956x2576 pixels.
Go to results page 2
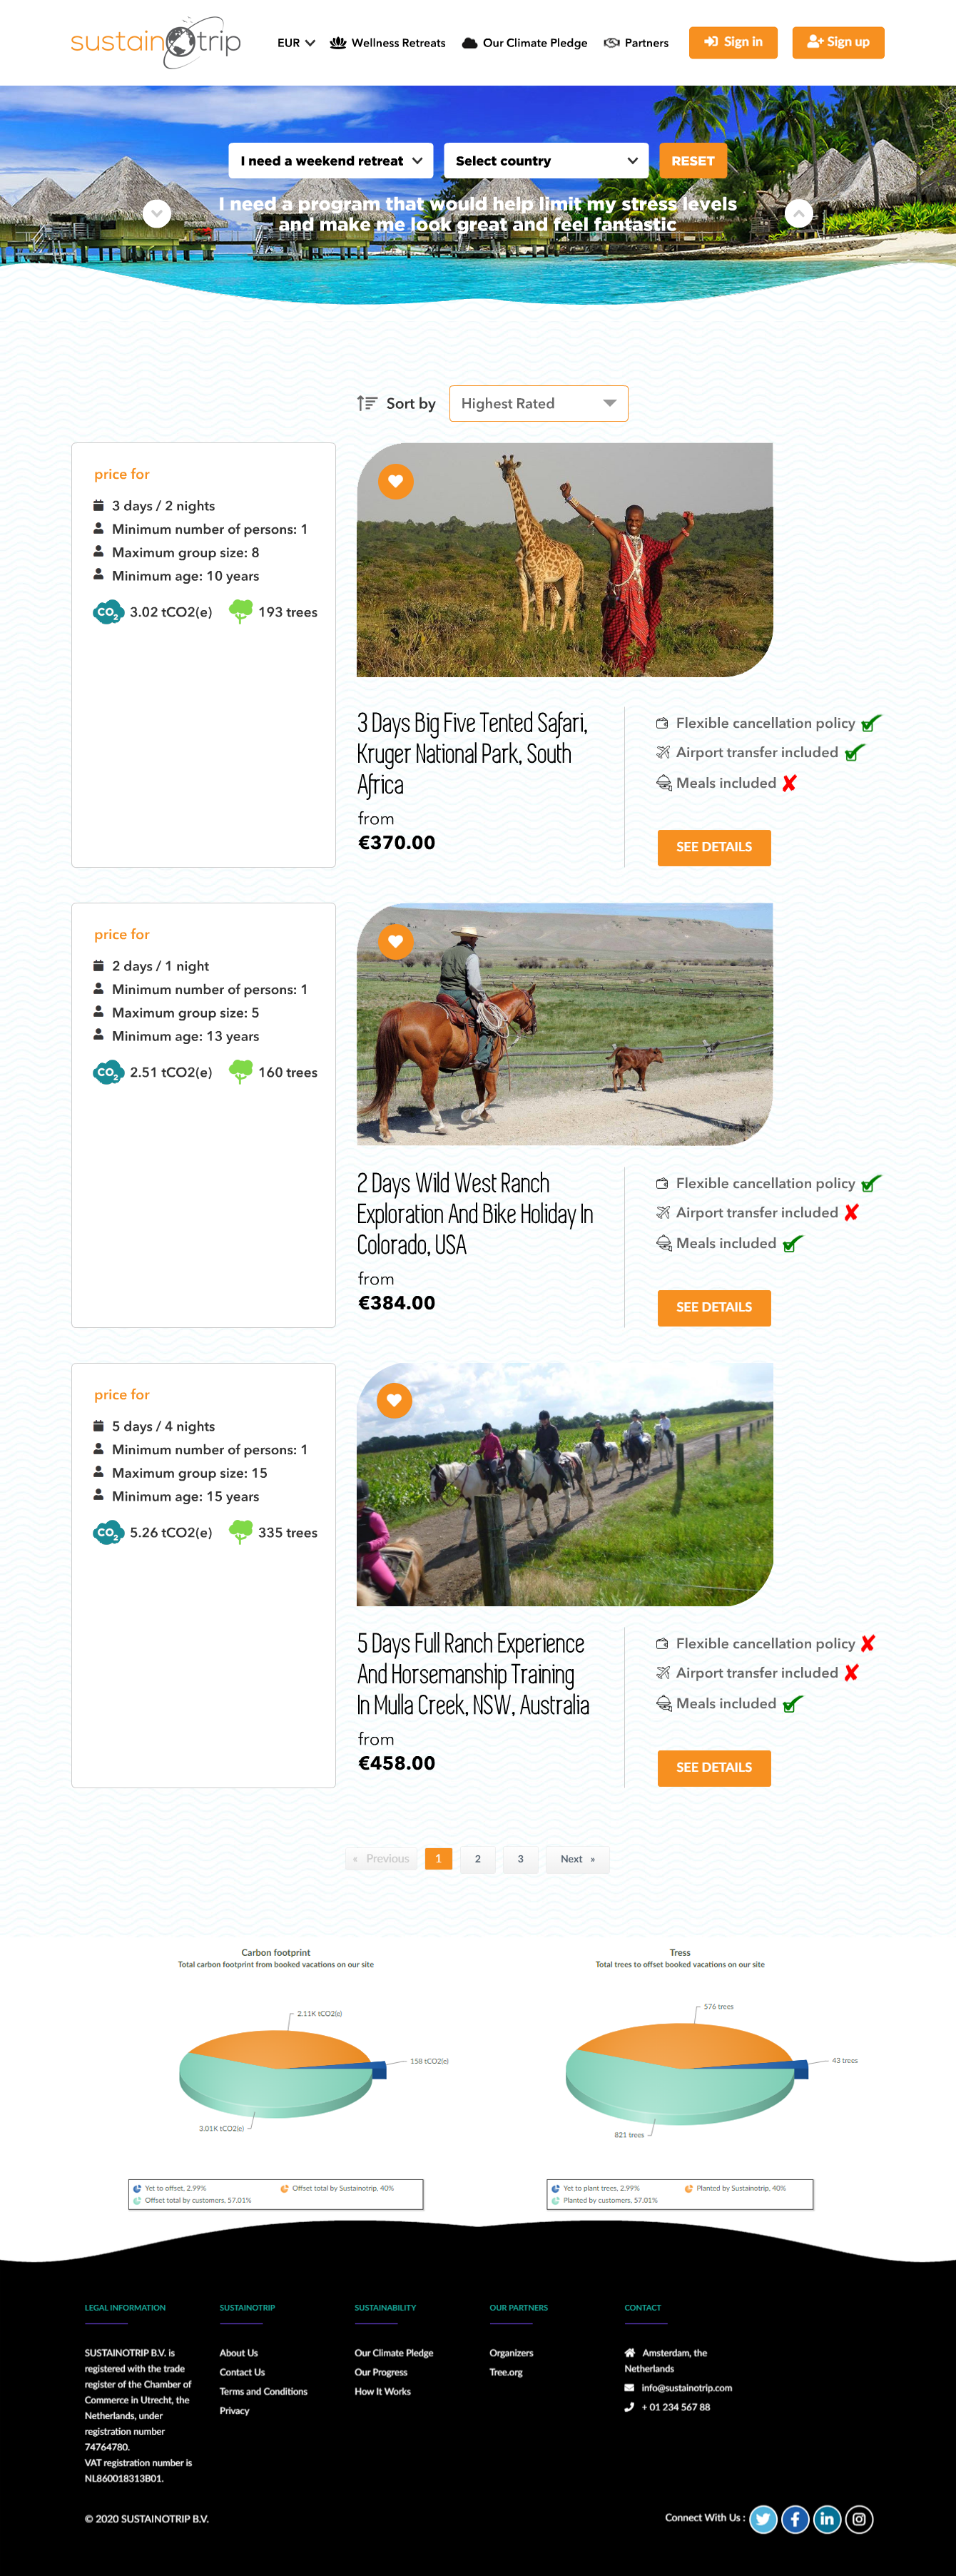point(478,1859)
